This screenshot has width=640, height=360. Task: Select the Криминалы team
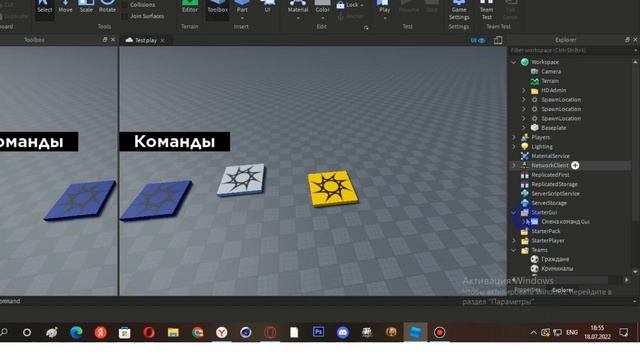pos(557,269)
